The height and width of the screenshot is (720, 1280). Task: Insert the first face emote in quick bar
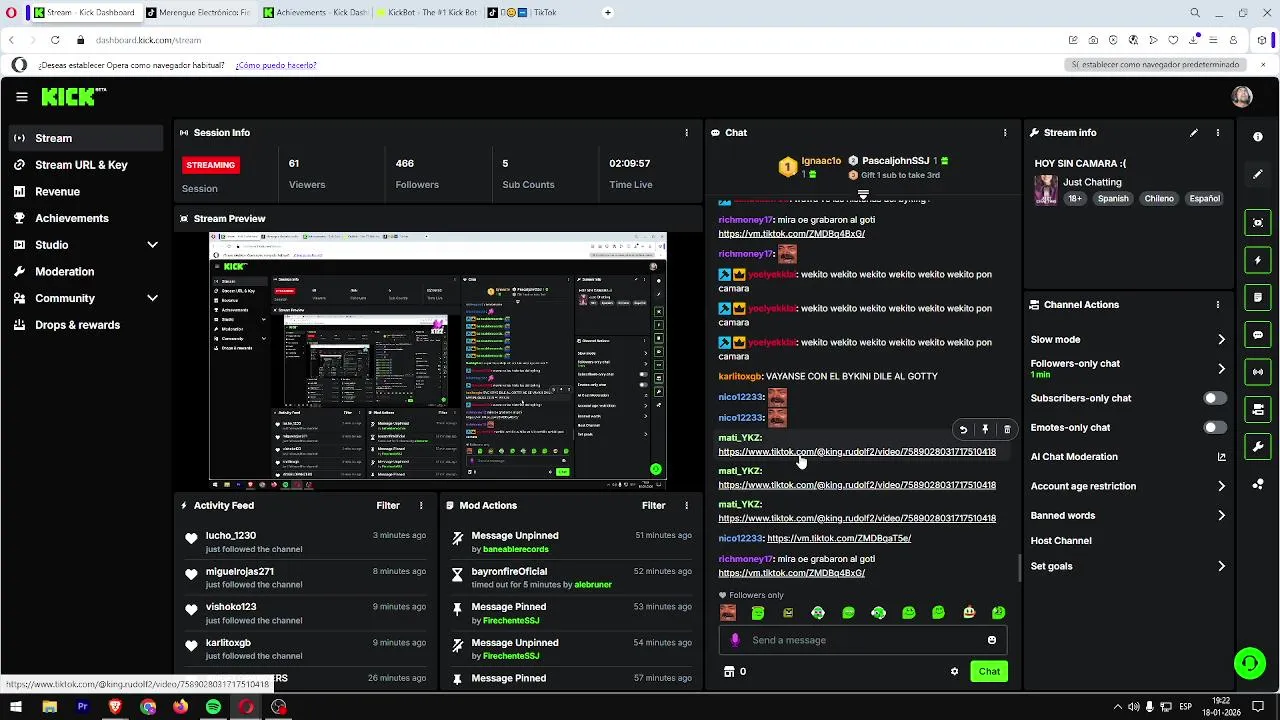[x=728, y=613]
